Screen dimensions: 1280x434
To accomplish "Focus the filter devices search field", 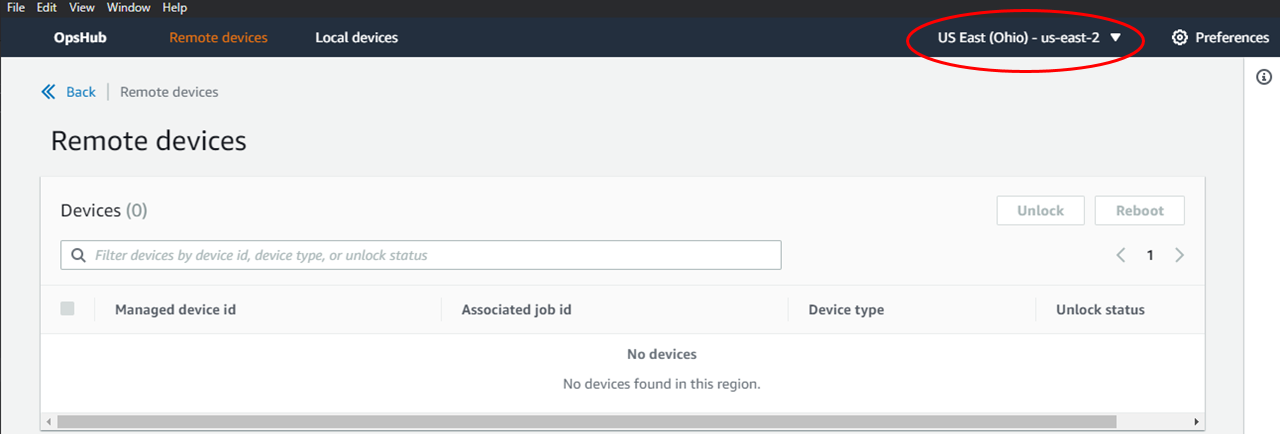I will [x=430, y=256].
